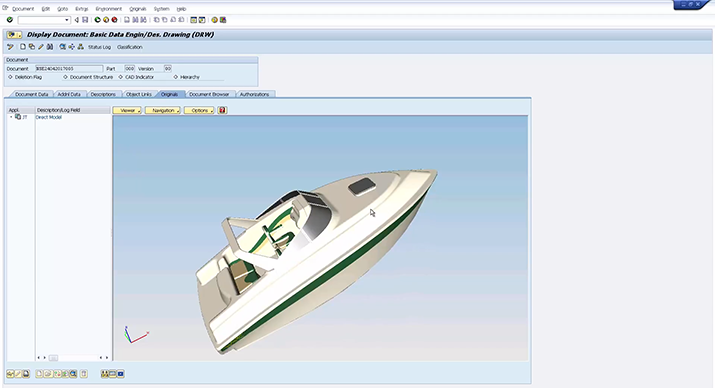Open the Options dropdown button
715x388 pixels.
tap(199, 110)
